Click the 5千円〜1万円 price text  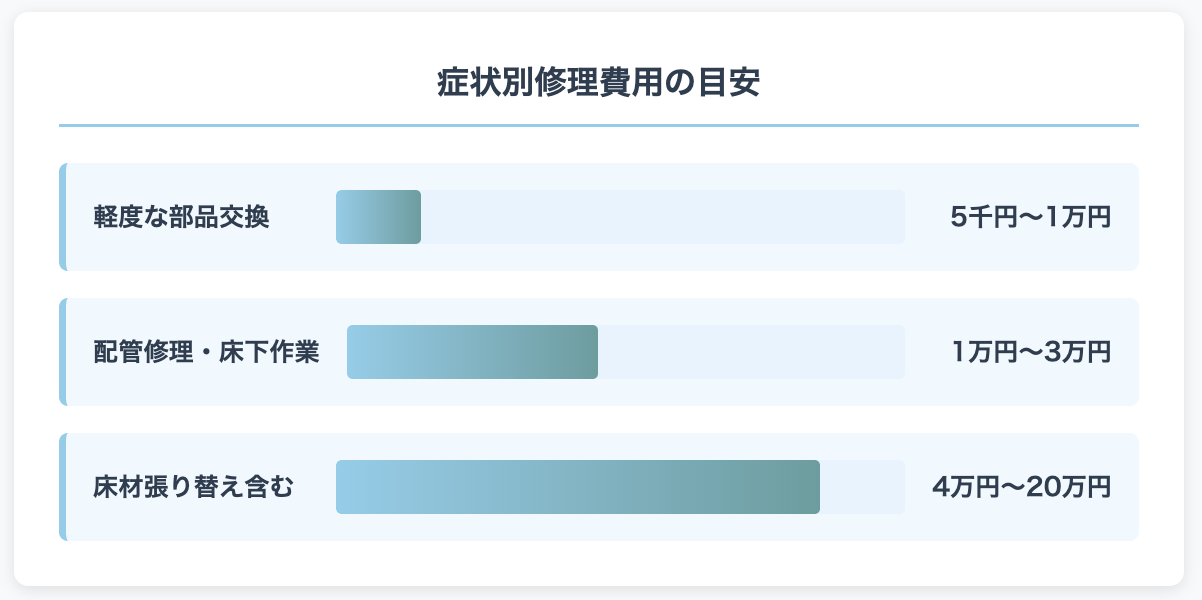1031,217
